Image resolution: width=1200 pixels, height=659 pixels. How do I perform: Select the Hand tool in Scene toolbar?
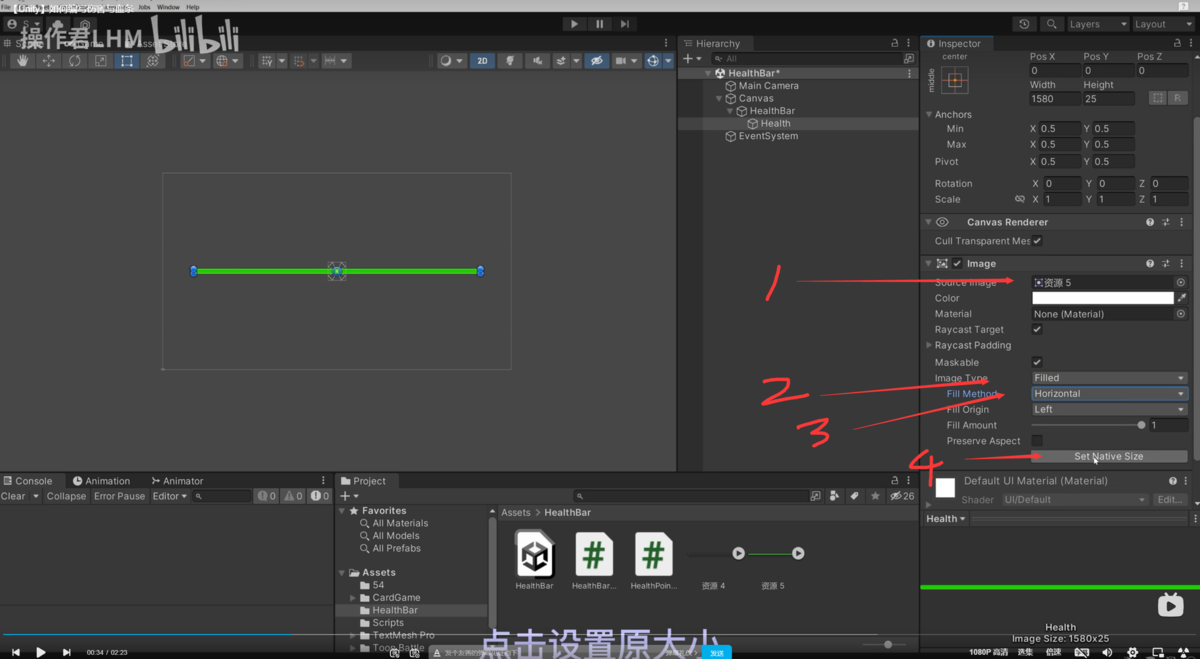(22, 61)
